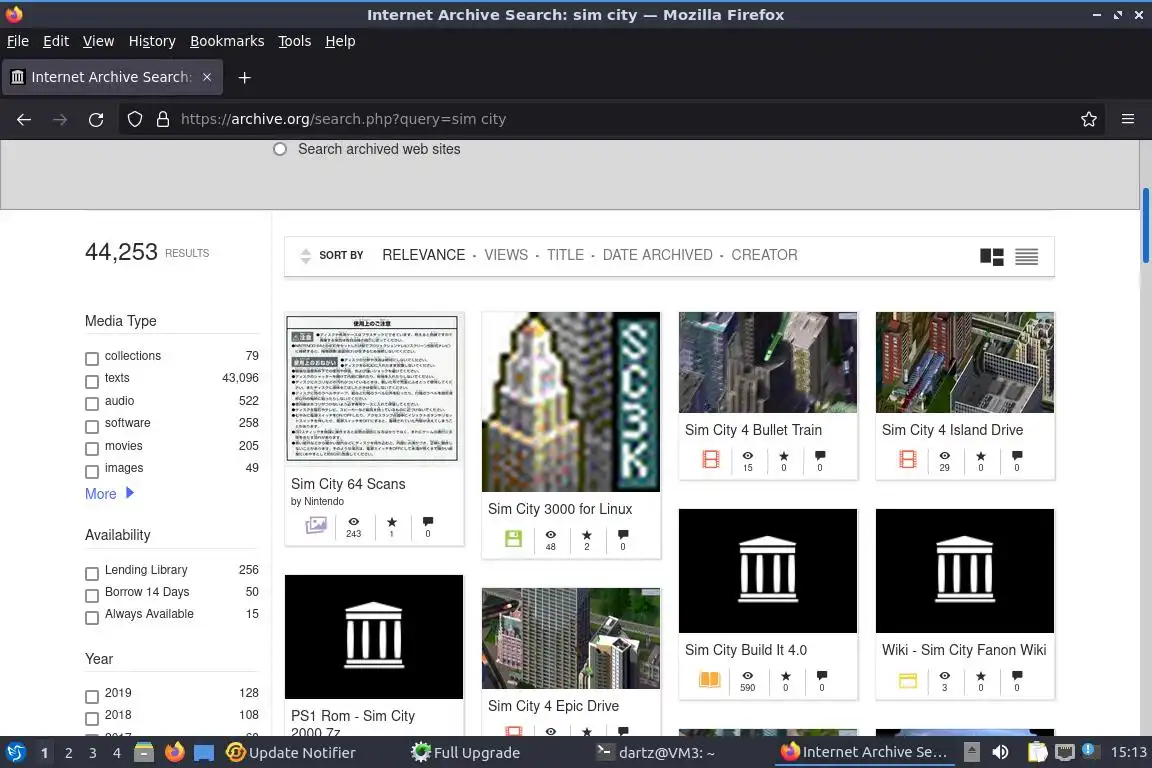Filter results by year 2019

(x=92, y=696)
